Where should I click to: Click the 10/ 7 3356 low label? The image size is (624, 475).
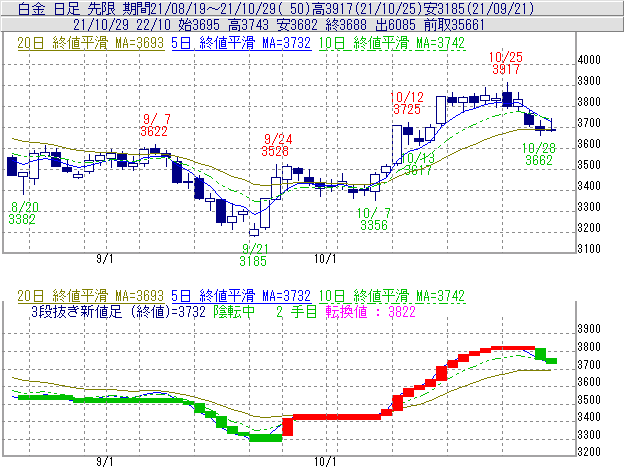[374, 219]
